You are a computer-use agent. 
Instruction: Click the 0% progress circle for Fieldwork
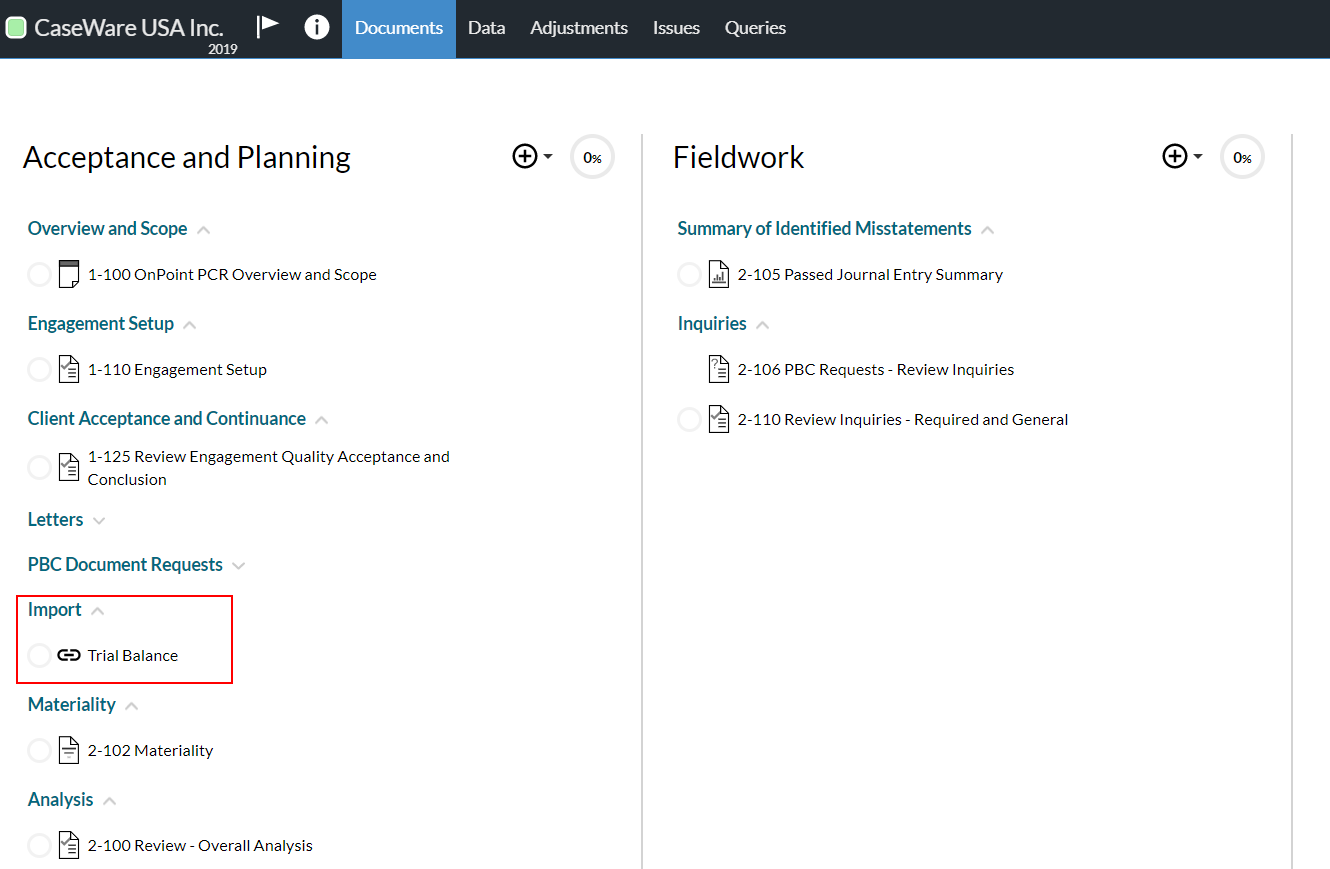[1242, 156]
